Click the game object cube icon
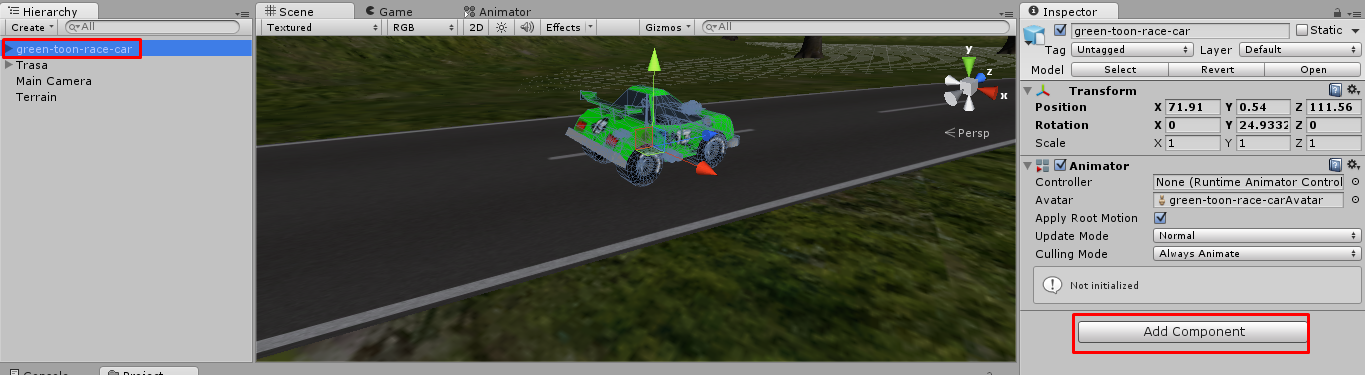1365x375 pixels. tap(1035, 36)
